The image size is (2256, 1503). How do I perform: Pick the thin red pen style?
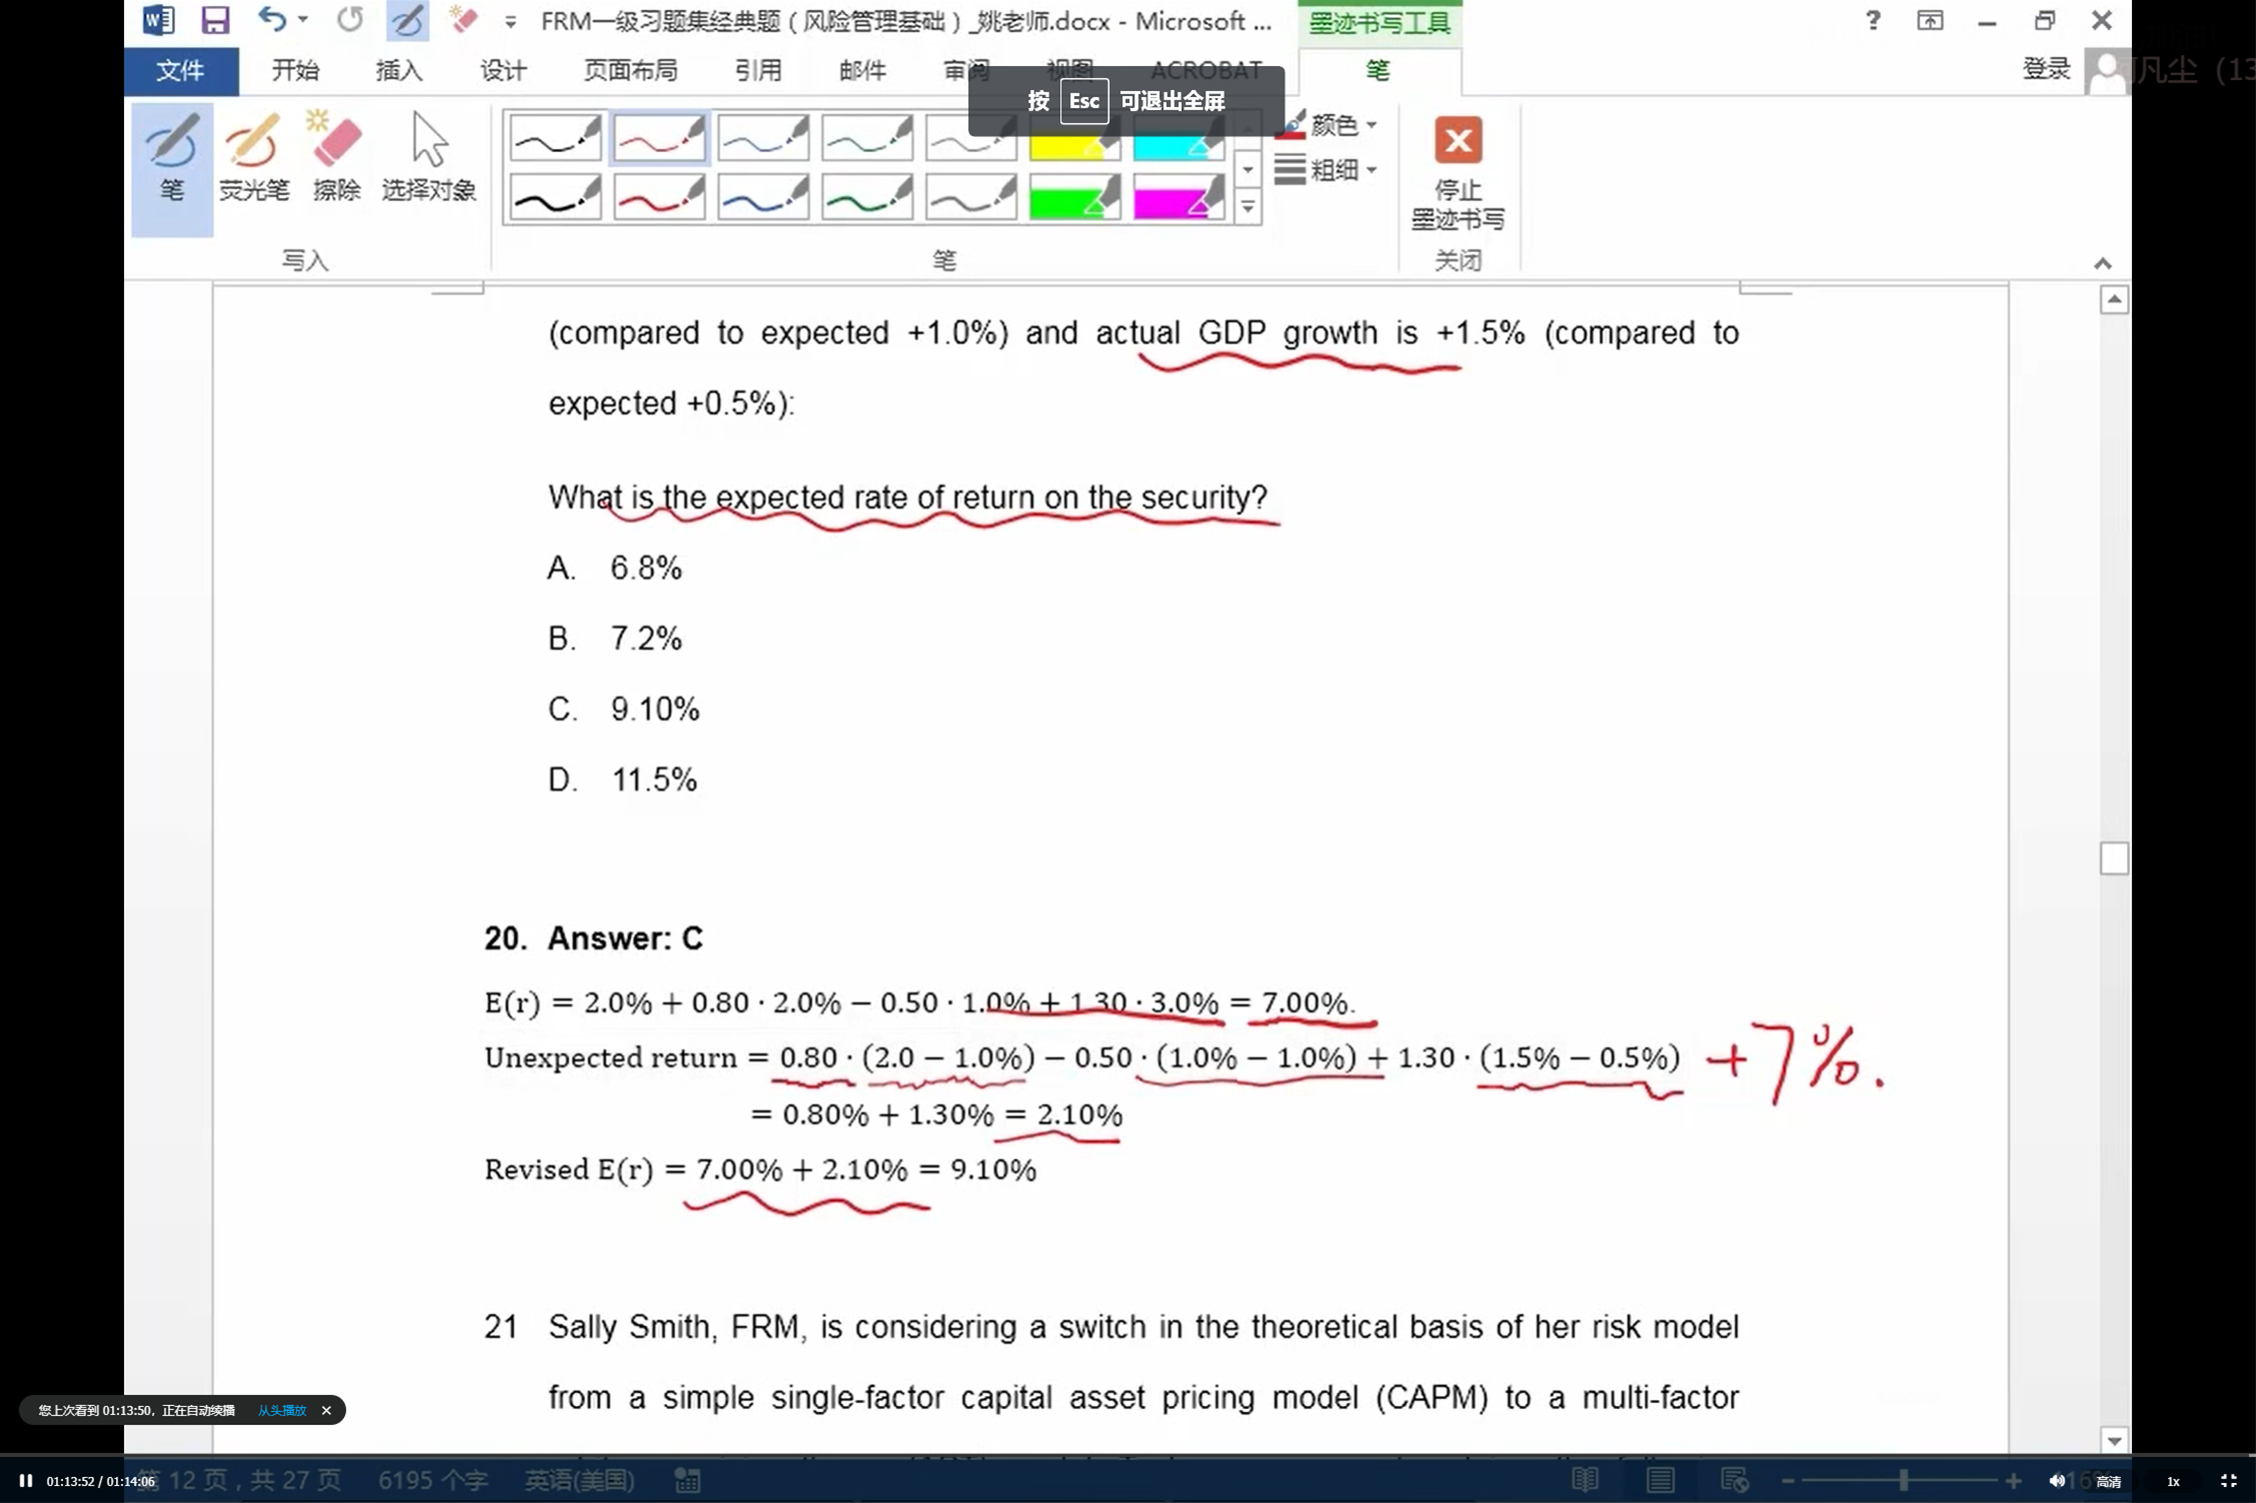tap(660, 138)
